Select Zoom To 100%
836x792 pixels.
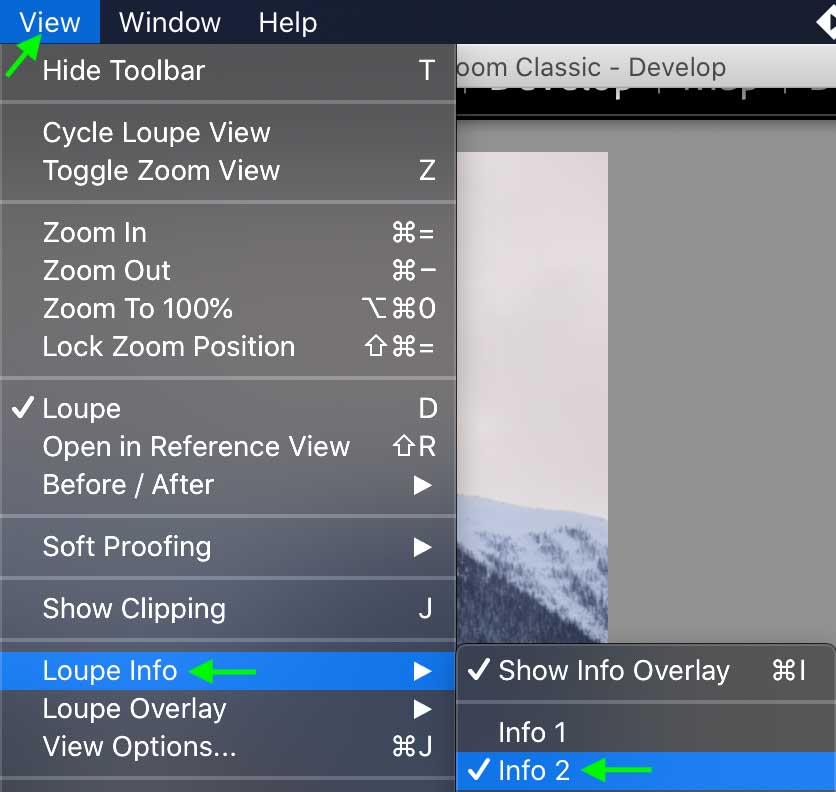click(228, 308)
